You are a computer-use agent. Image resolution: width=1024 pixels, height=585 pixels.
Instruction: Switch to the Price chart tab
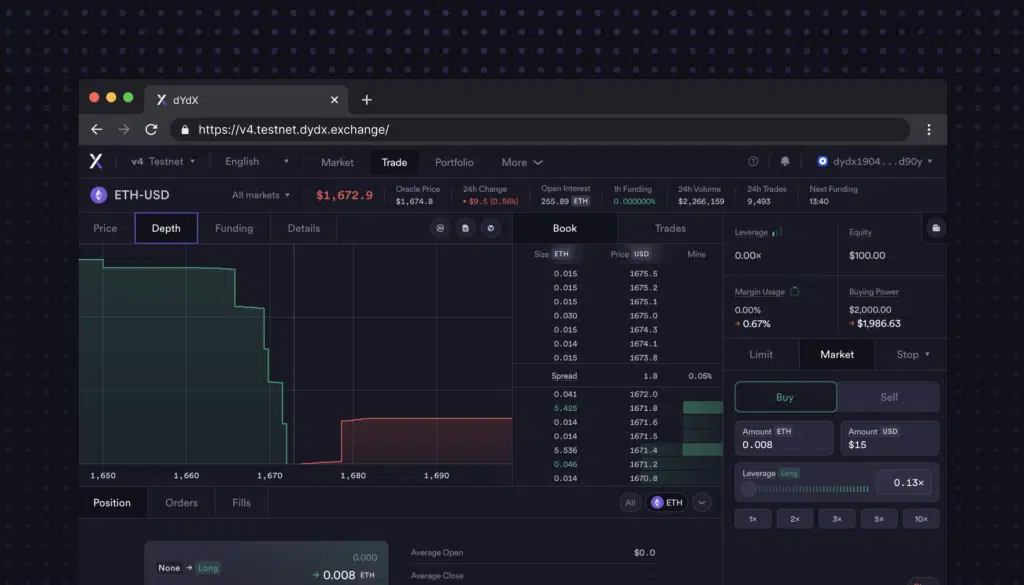tap(105, 228)
